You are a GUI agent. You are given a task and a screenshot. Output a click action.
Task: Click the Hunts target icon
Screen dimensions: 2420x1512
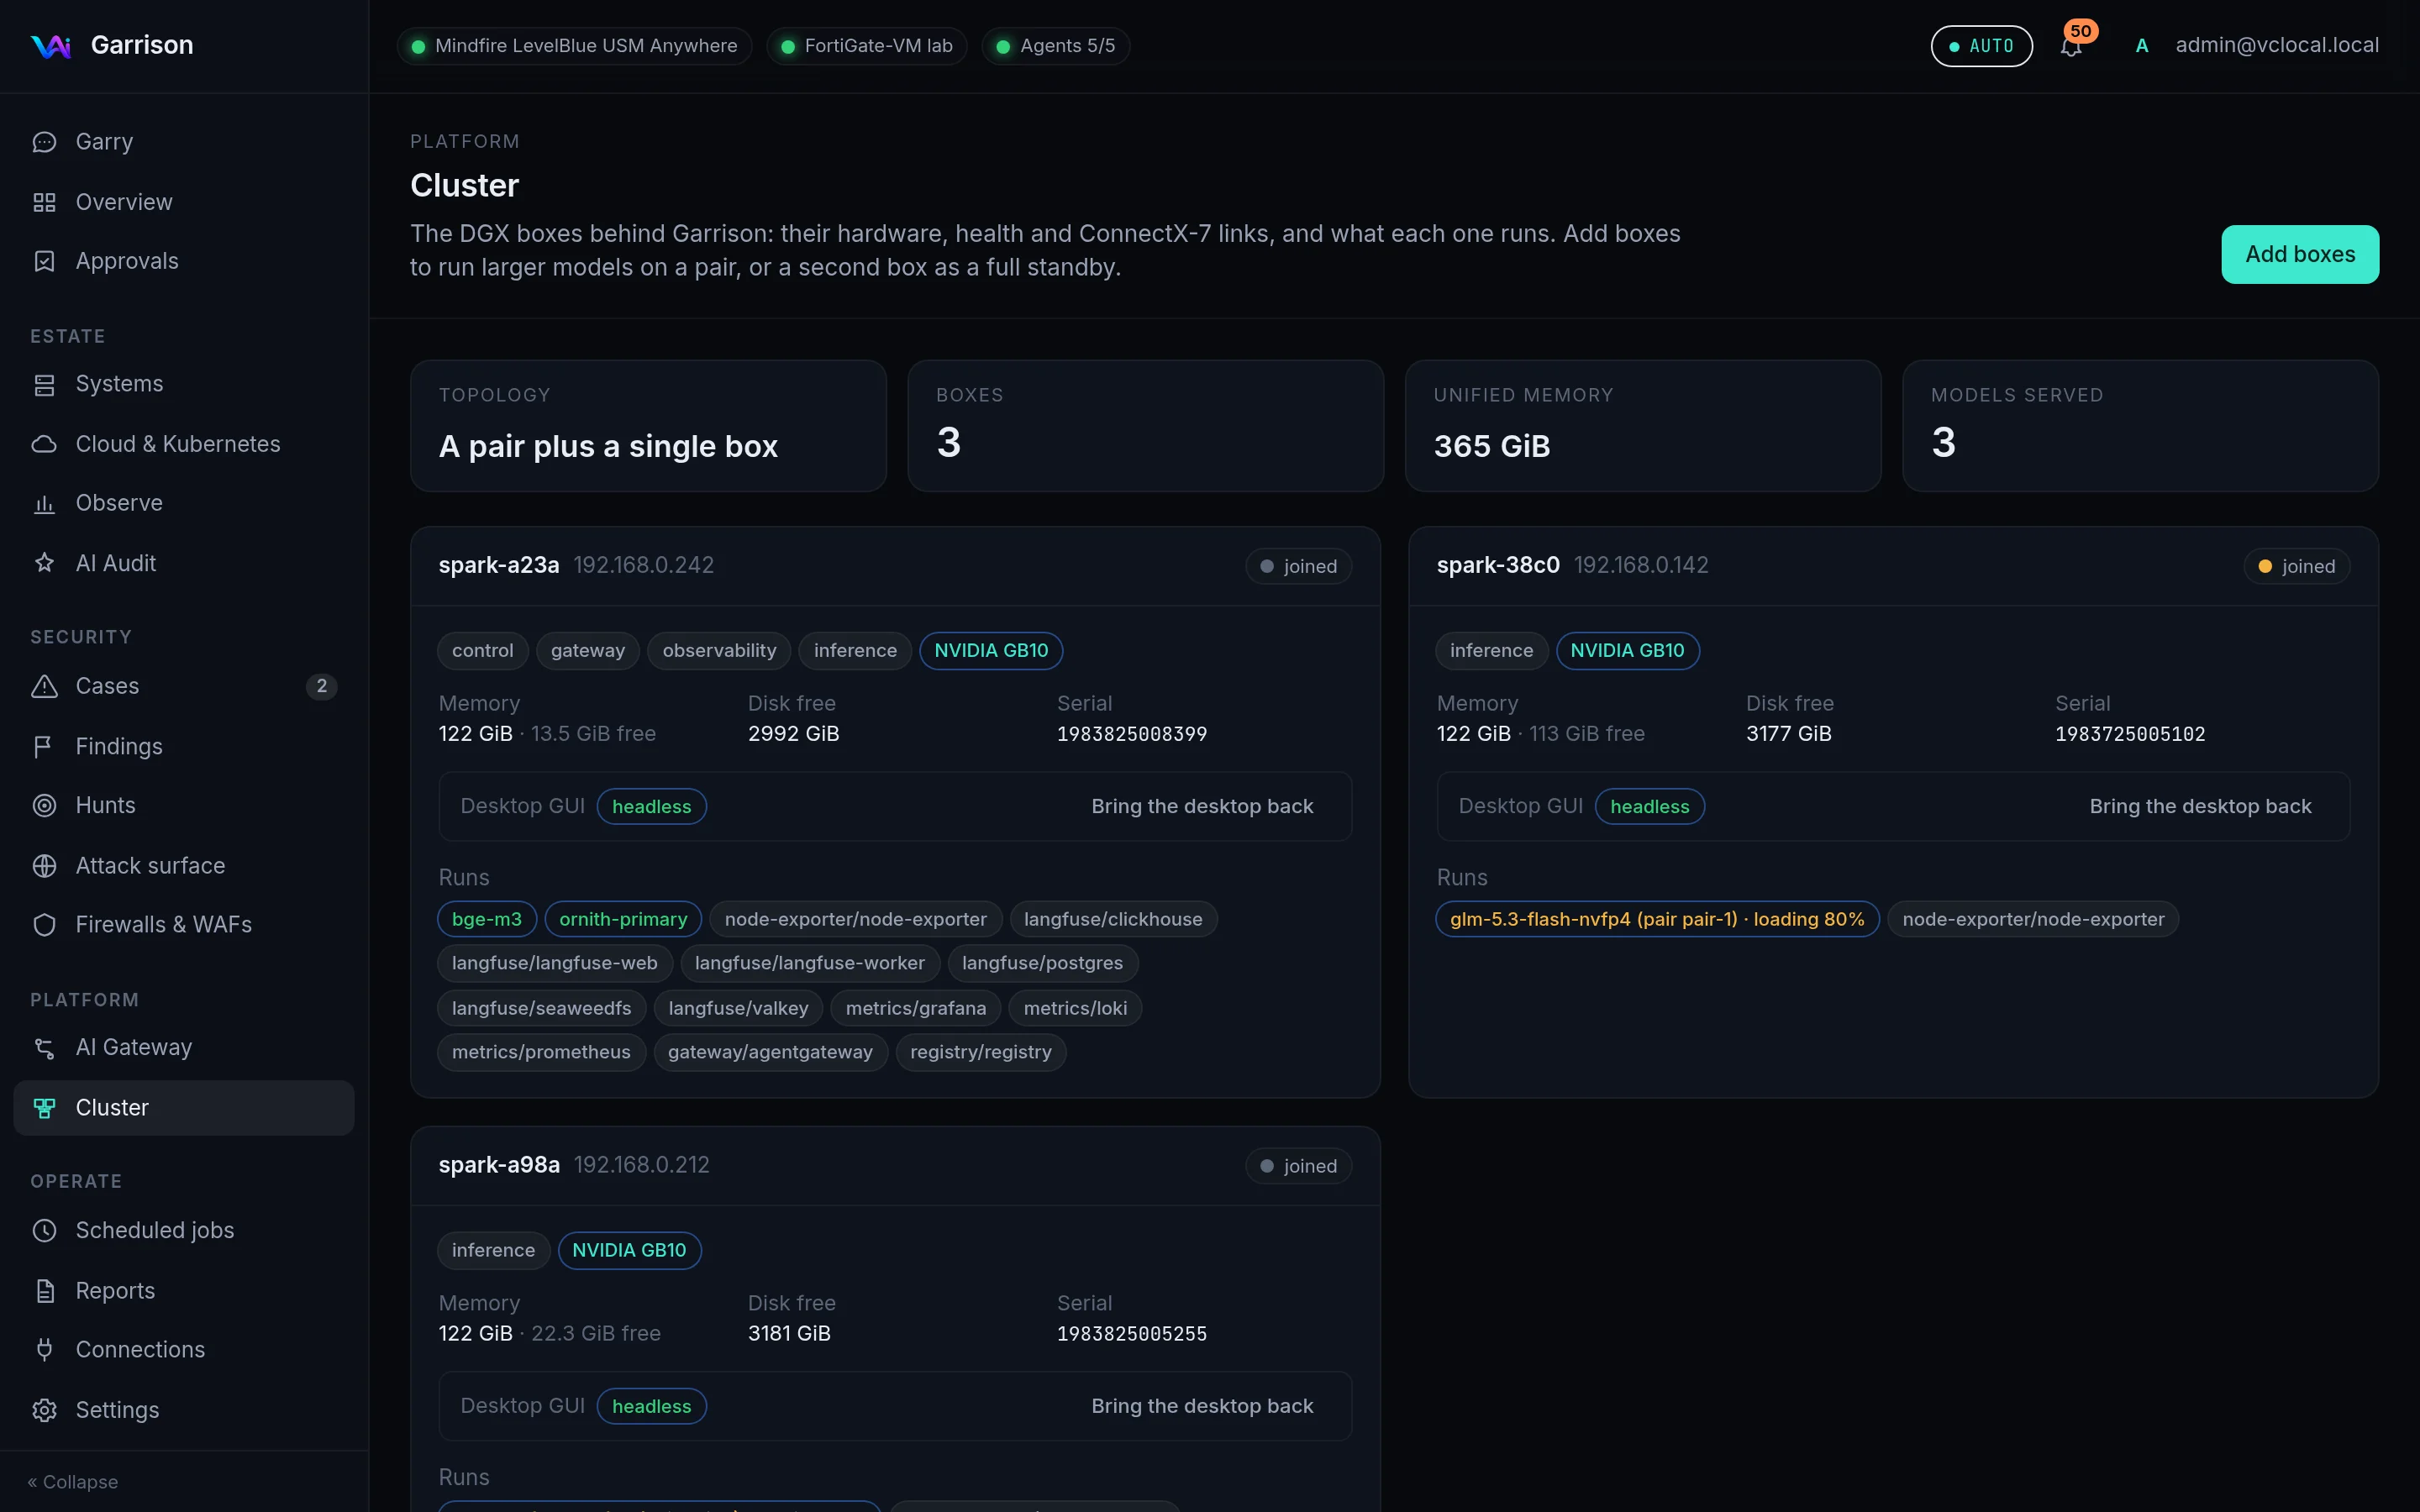(x=44, y=805)
